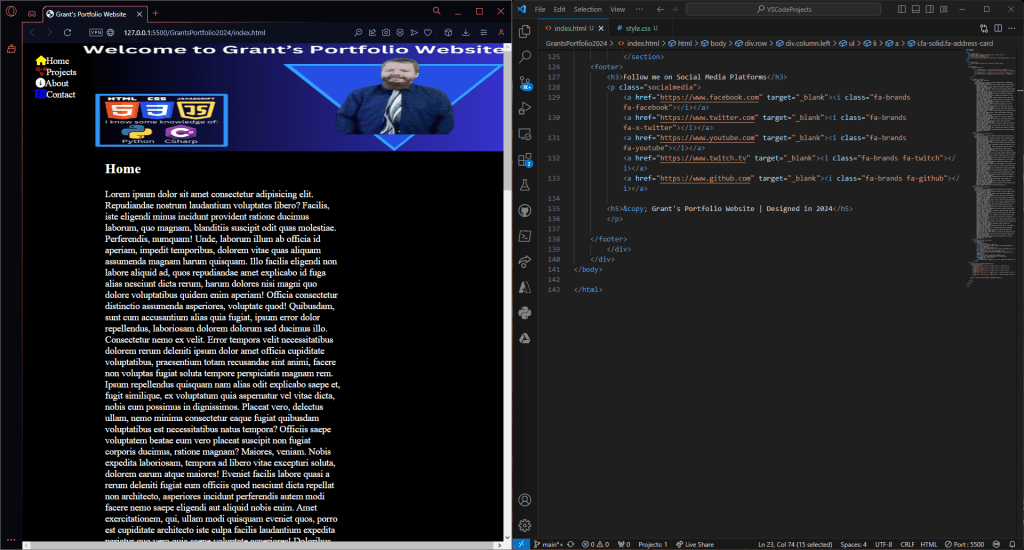1024x550 pixels.
Task: Click Live Share in the status bar
Action: [x=694, y=544]
